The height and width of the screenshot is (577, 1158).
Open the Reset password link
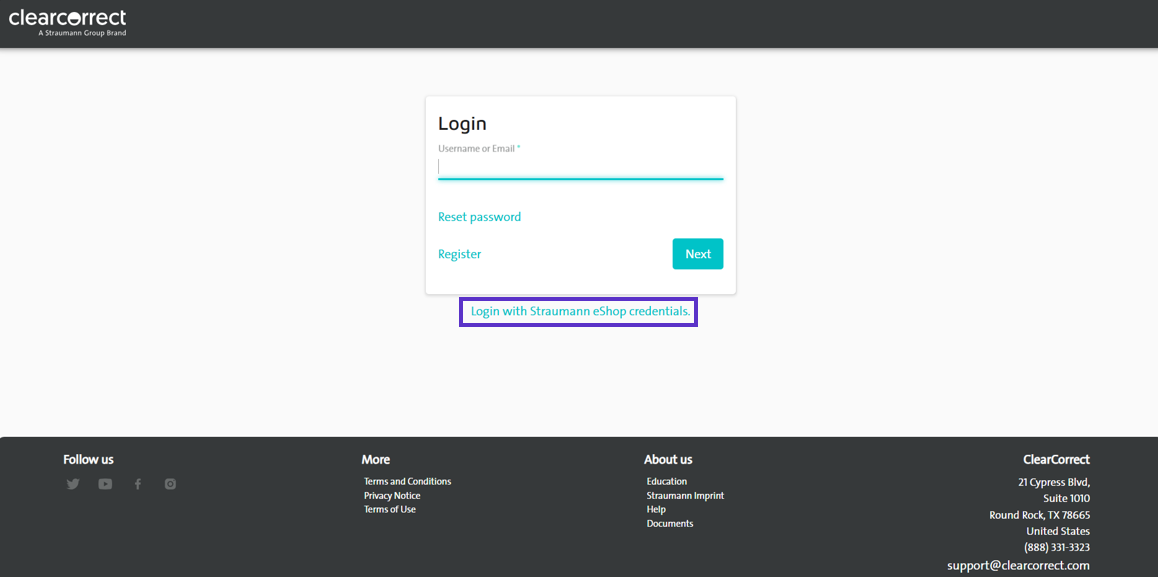479,216
